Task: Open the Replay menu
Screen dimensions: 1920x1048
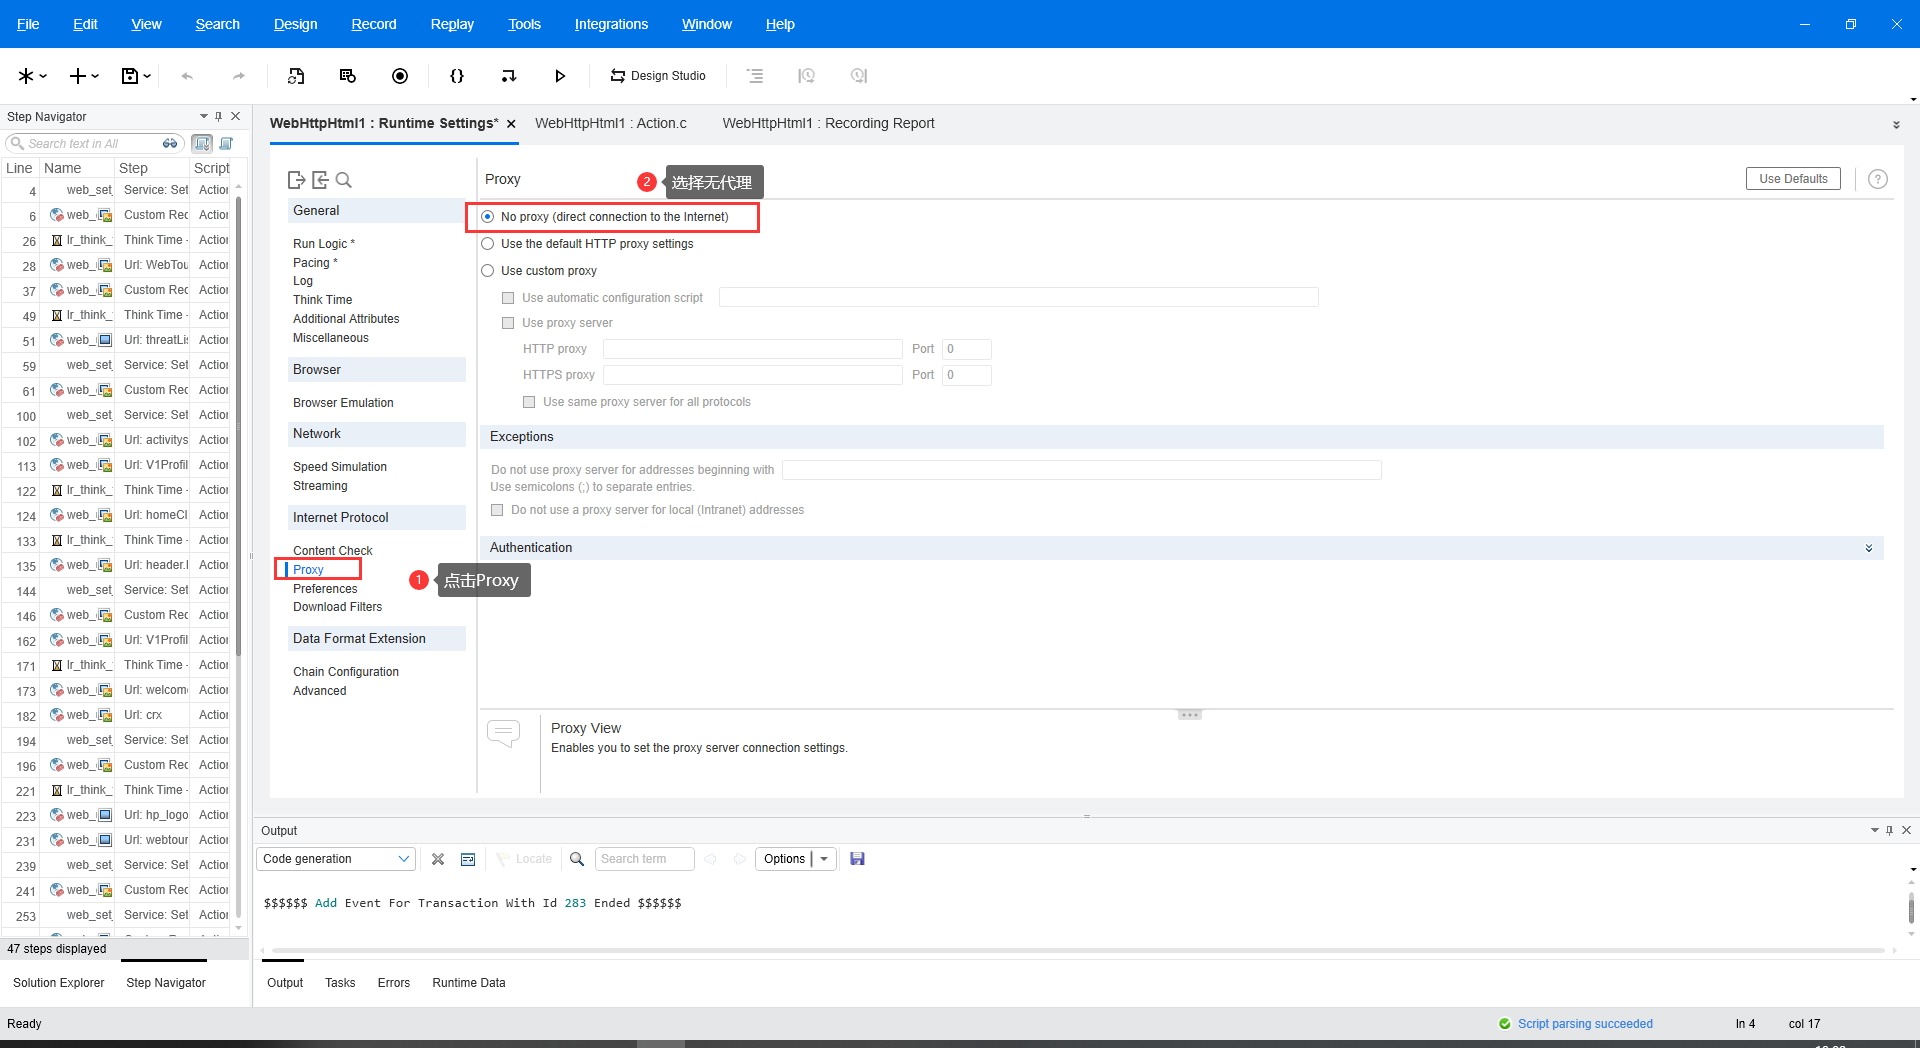Action: tap(452, 24)
